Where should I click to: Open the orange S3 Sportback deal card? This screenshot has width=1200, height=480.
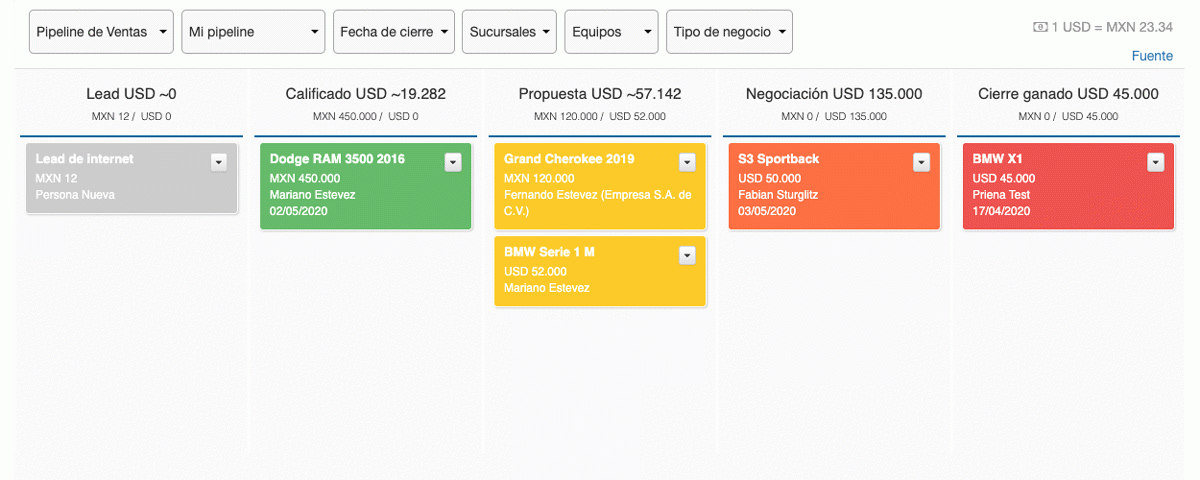(x=834, y=186)
